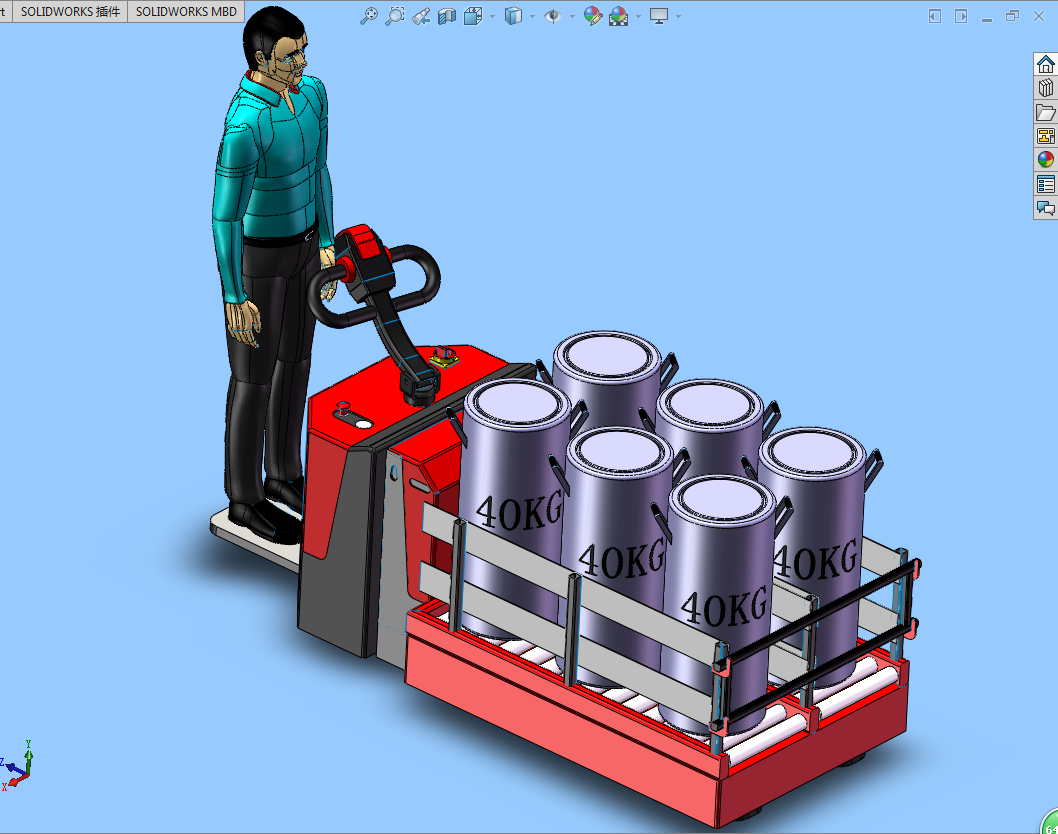Open the Design Library task pane tab
The height and width of the screenshot is (834, 1058).
pyautogui.click(x=1046, y=88)
